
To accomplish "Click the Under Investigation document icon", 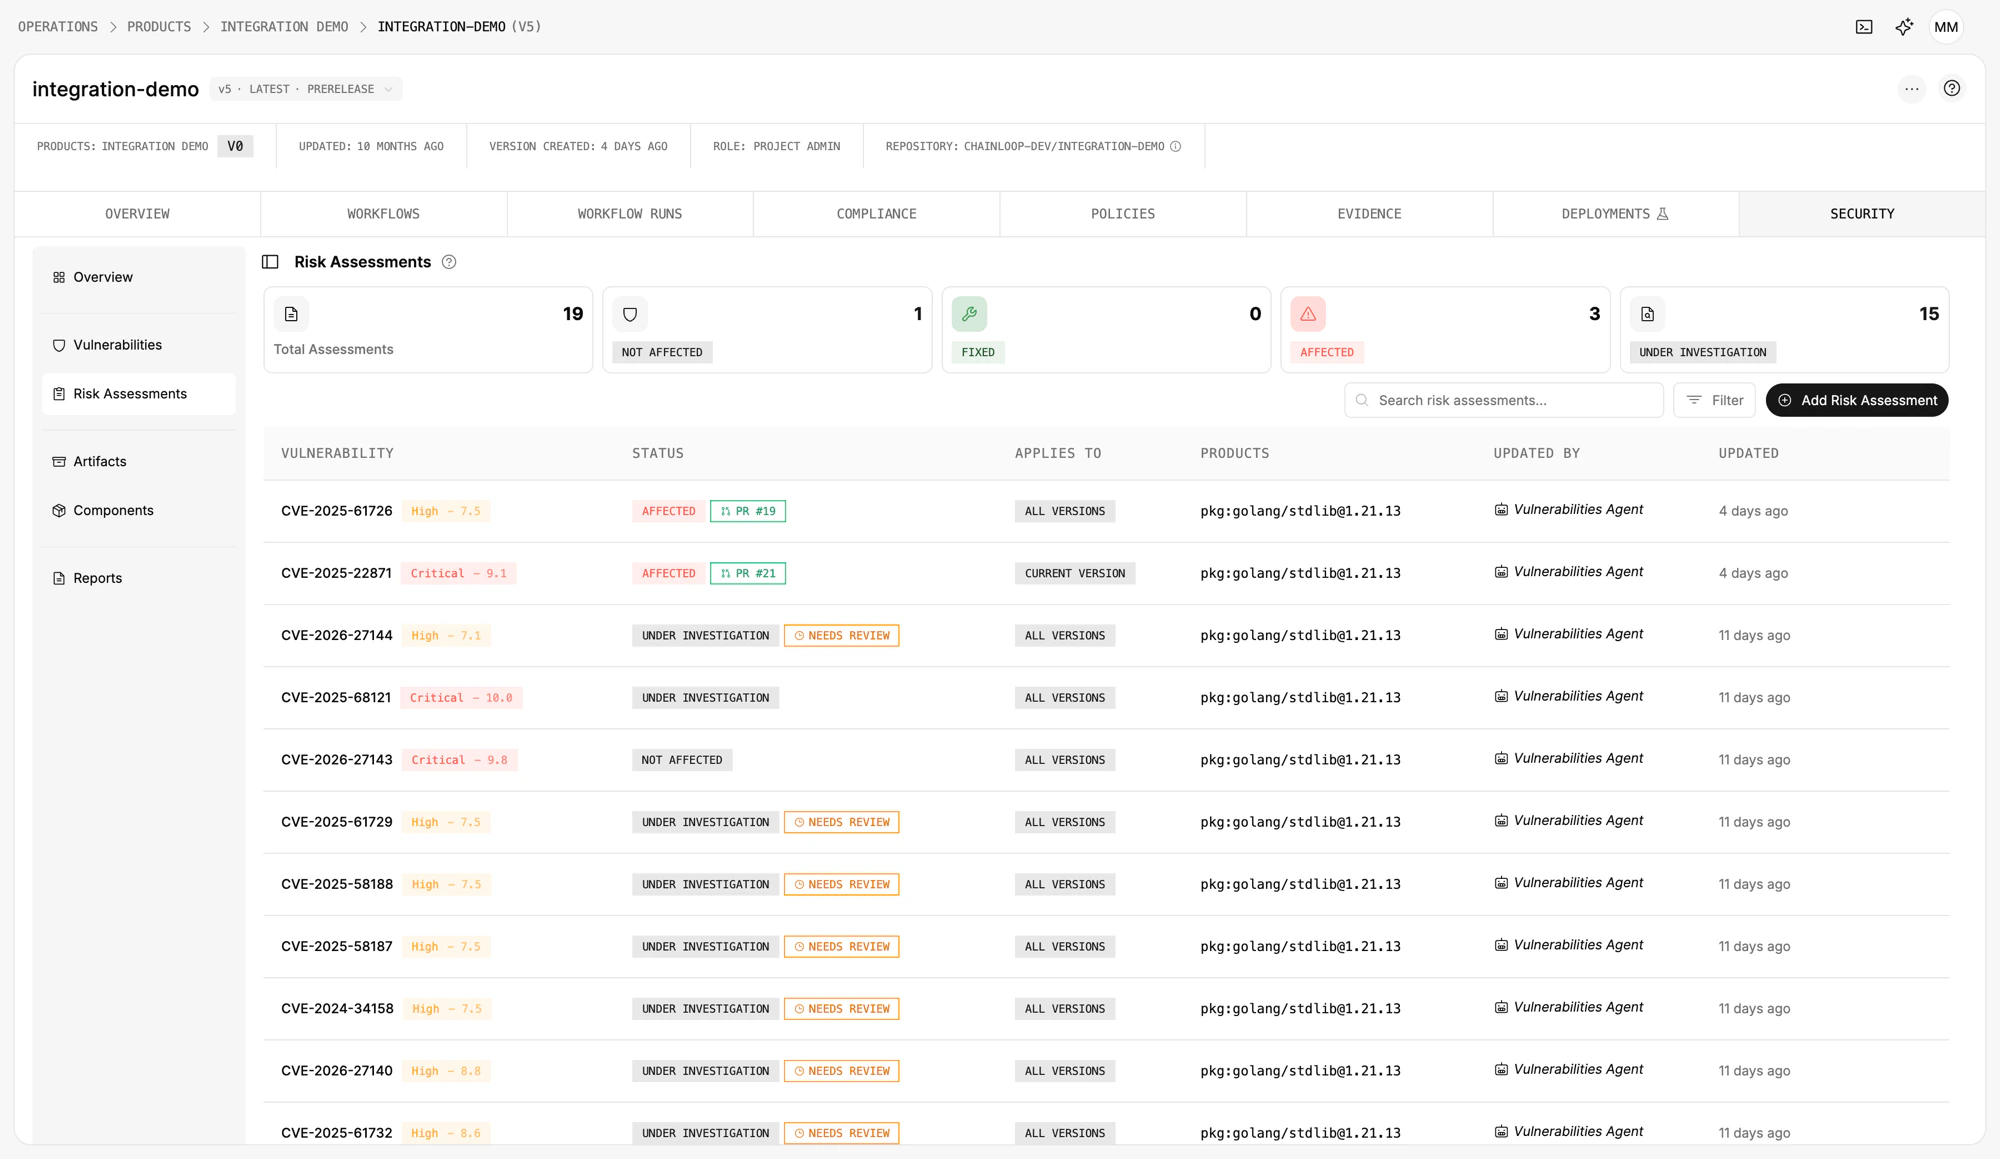I will tap(1647, 314).
